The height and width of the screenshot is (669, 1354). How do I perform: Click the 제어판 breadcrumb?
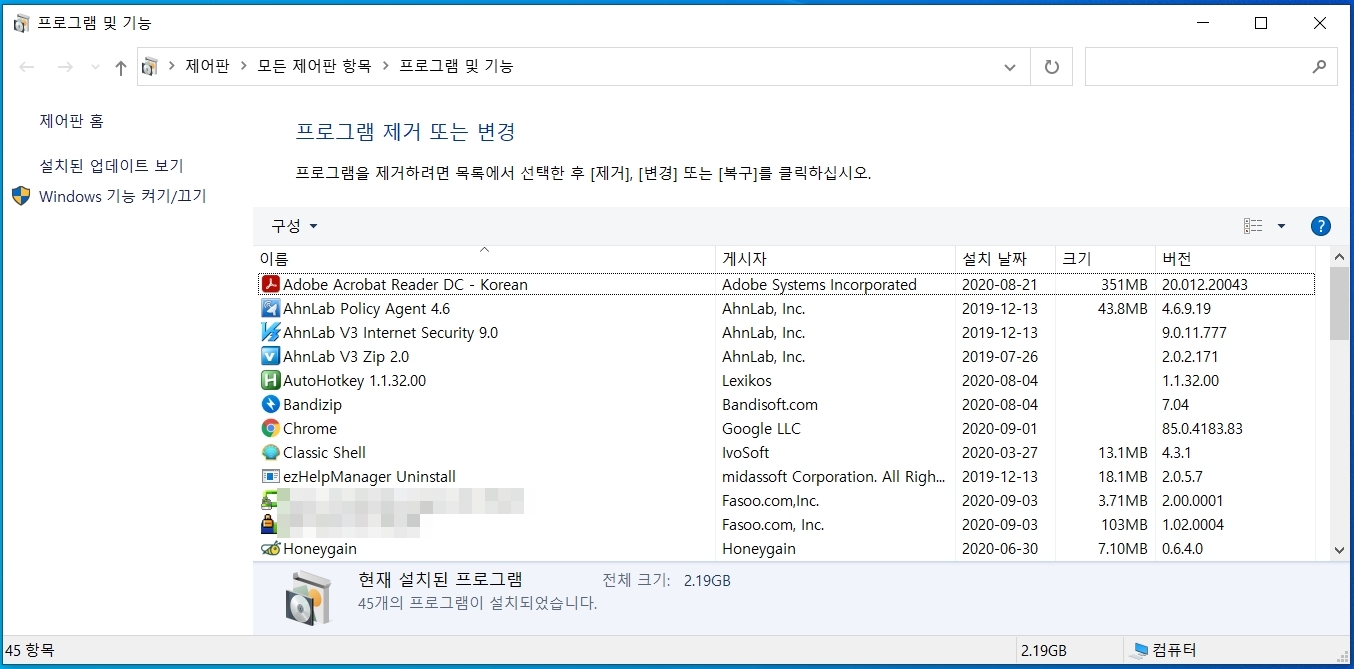point(207,67)
